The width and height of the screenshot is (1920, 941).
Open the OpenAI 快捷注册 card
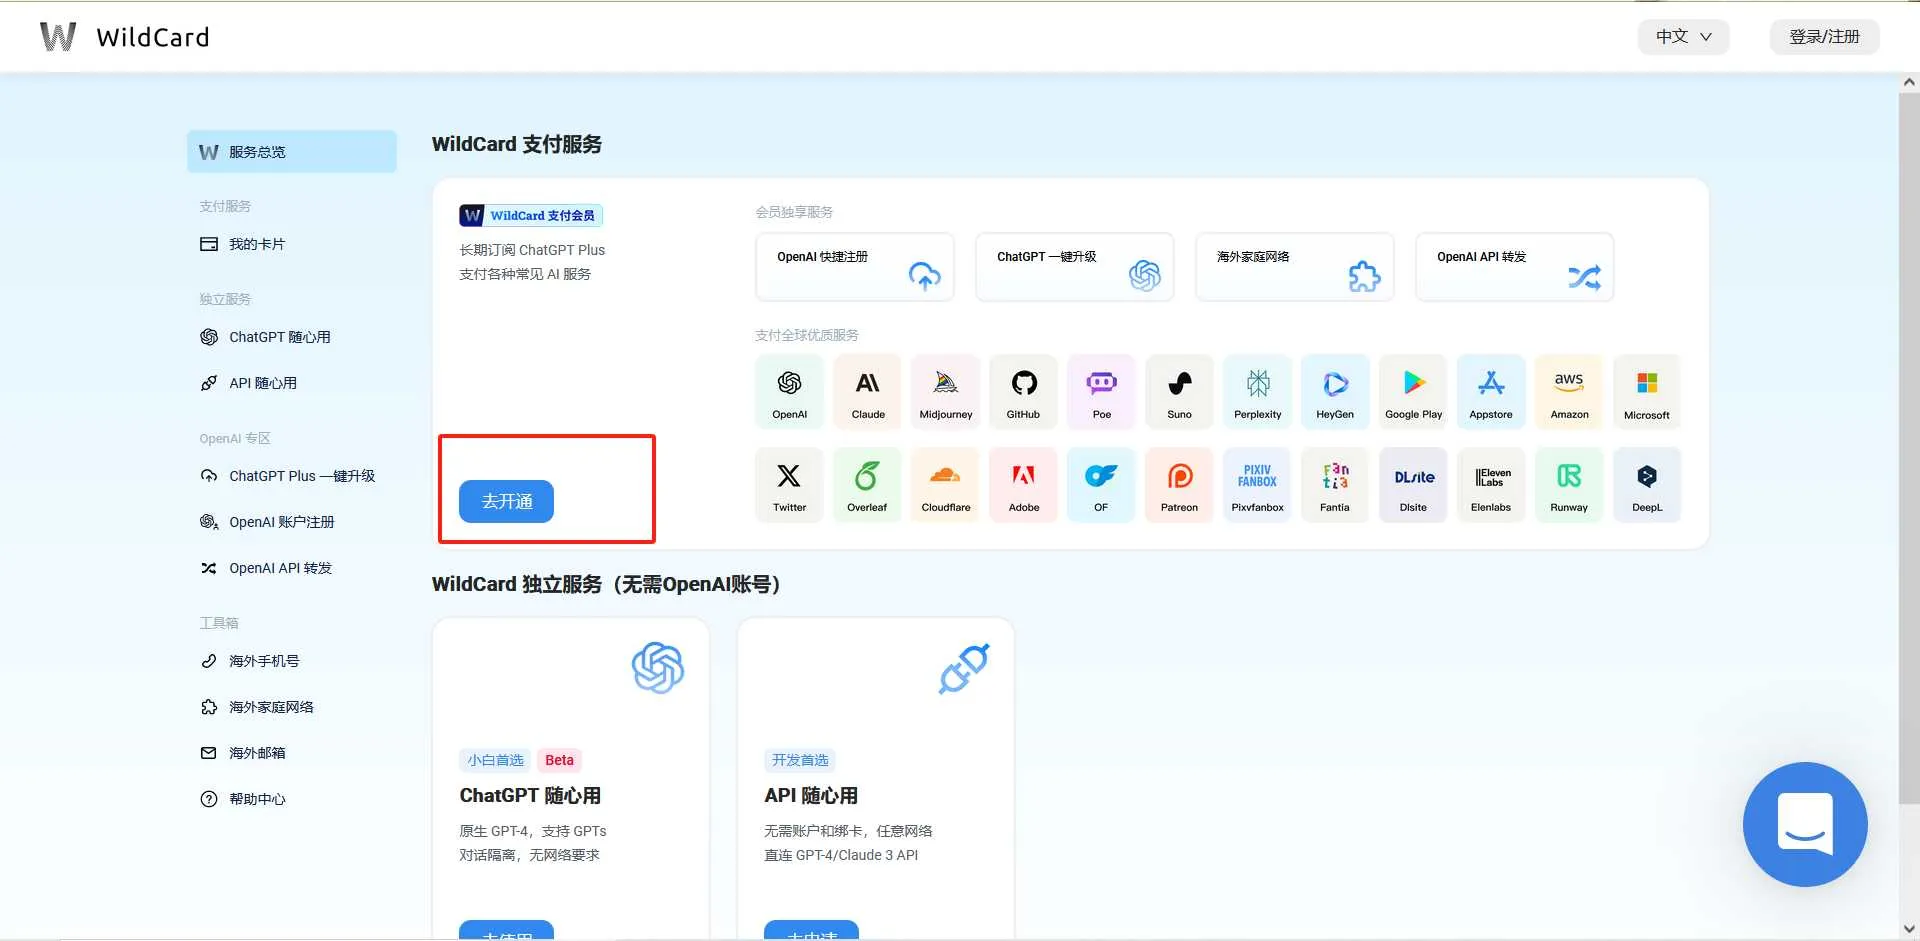[x=855, y=267]
